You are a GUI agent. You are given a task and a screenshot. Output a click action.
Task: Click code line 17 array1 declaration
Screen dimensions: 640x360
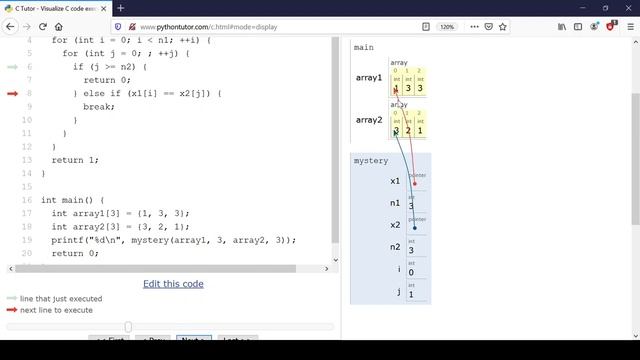[120, 213]
